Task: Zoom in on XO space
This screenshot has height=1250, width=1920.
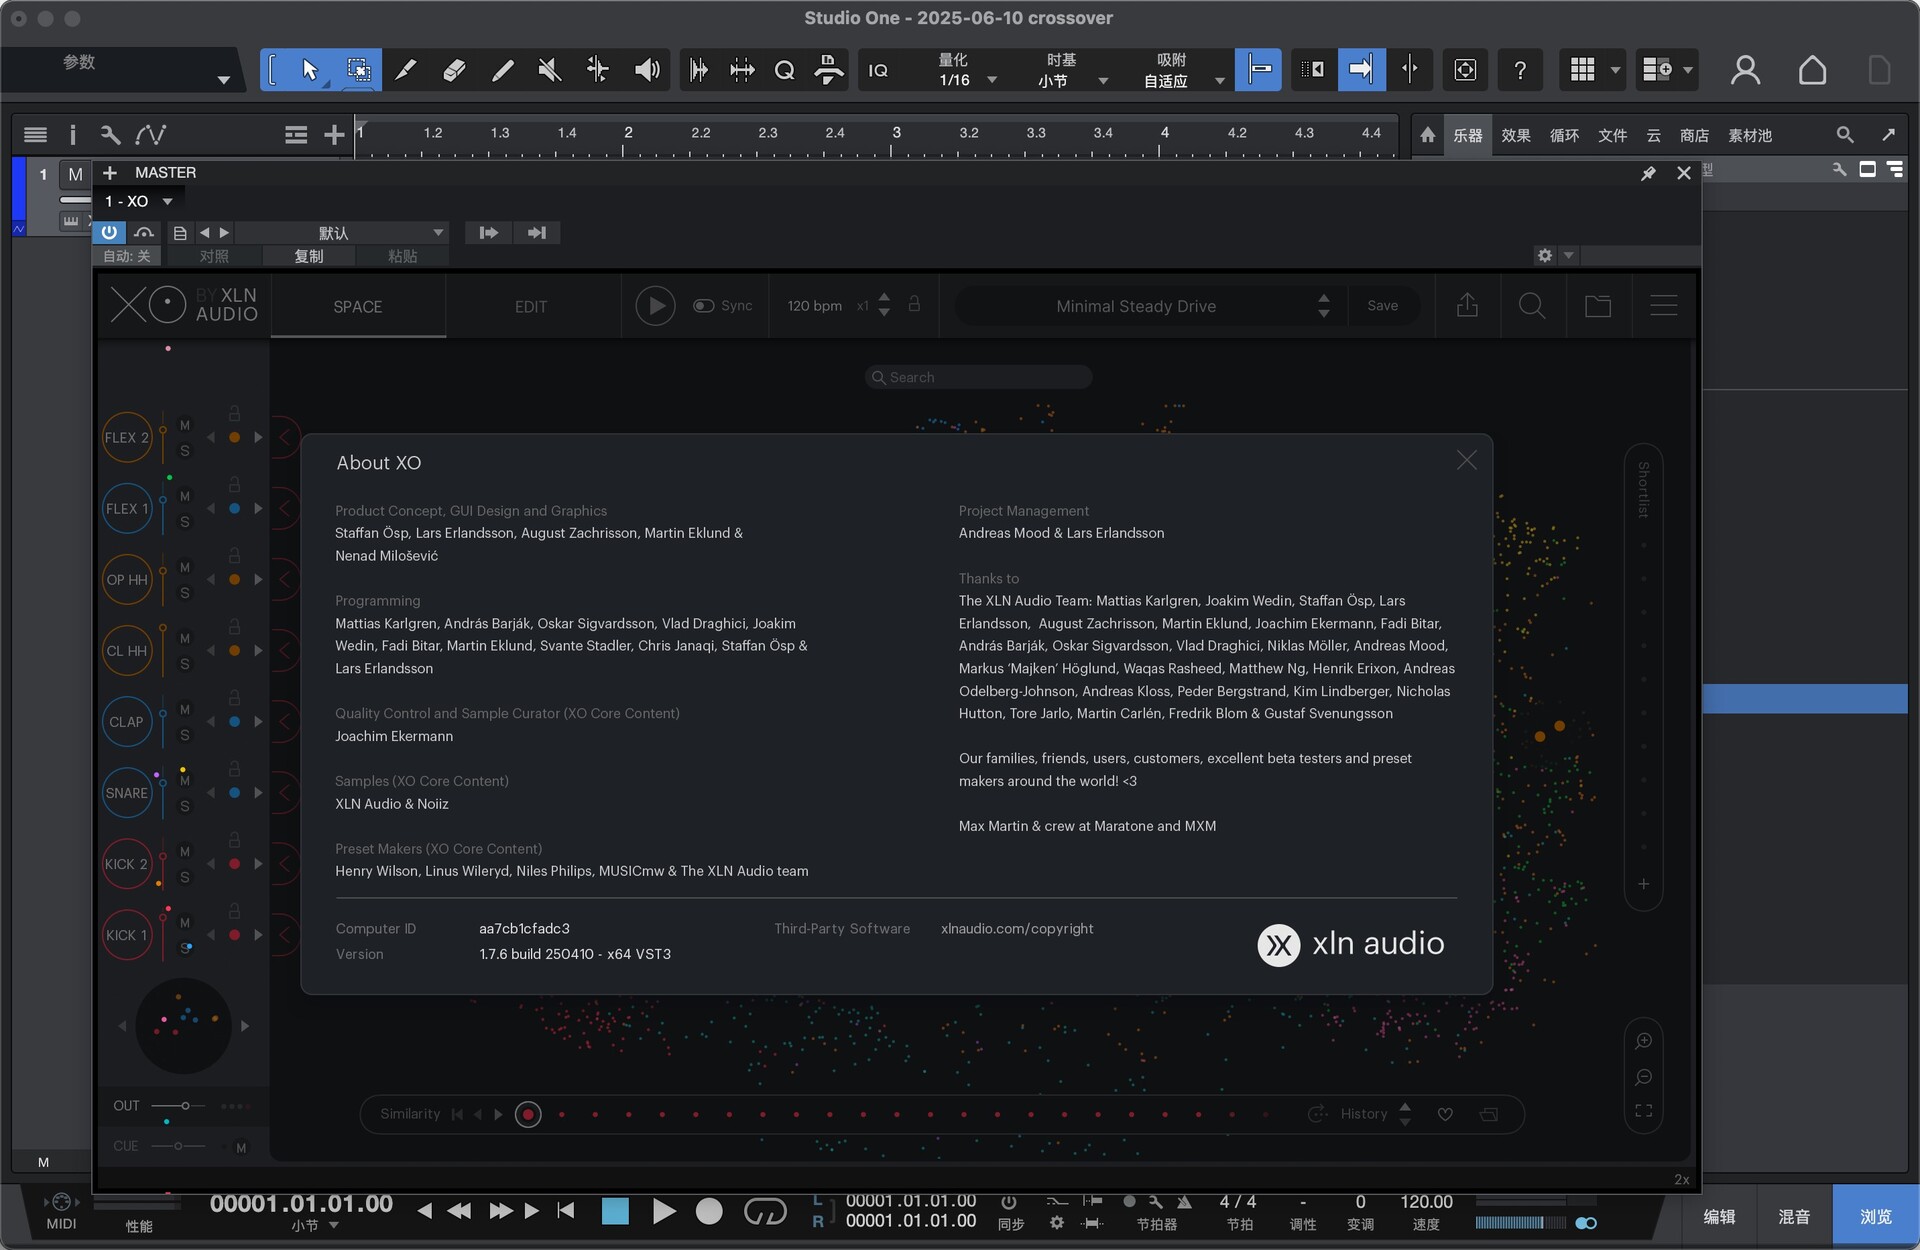Action: pos(1643,1041)
